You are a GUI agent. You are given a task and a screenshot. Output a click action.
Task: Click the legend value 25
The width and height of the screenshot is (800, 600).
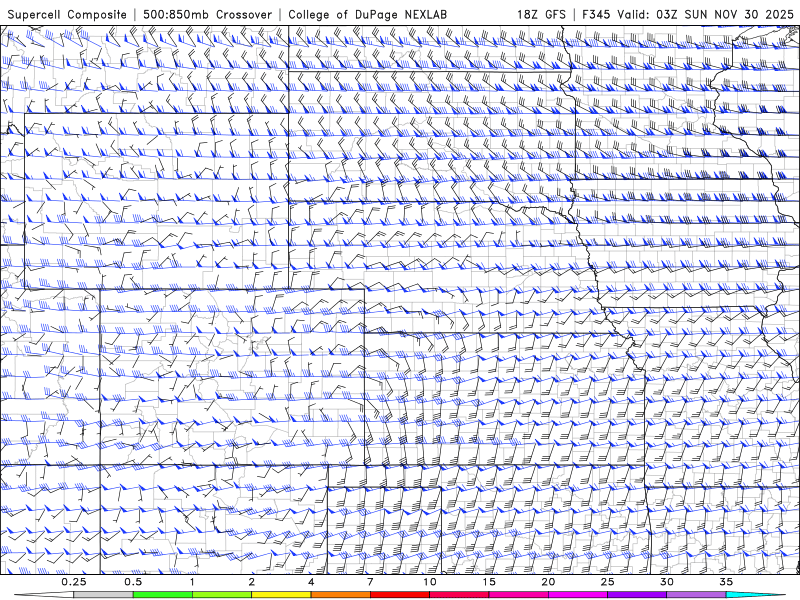608,582
